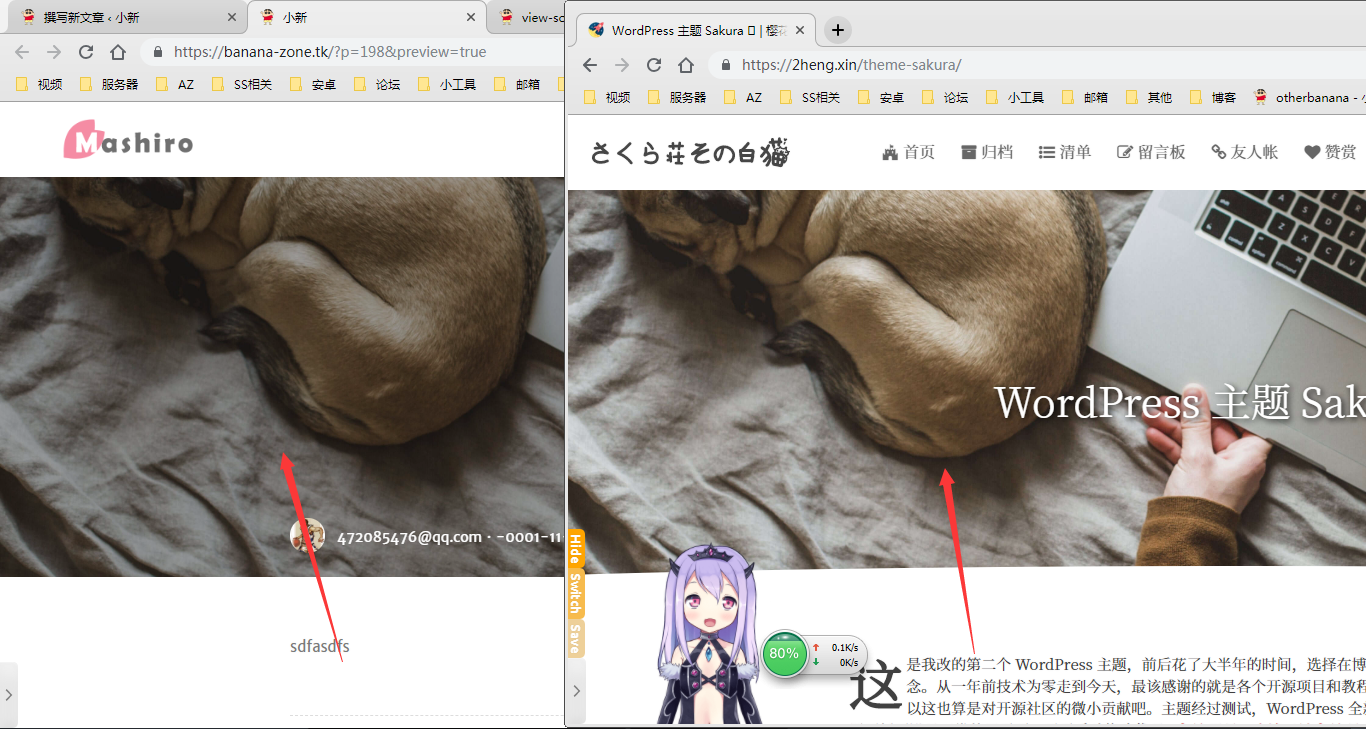This screenshot has height=729, width=1366.
Task: Select the 小新 preview tab
Action: tap(366, 17)
